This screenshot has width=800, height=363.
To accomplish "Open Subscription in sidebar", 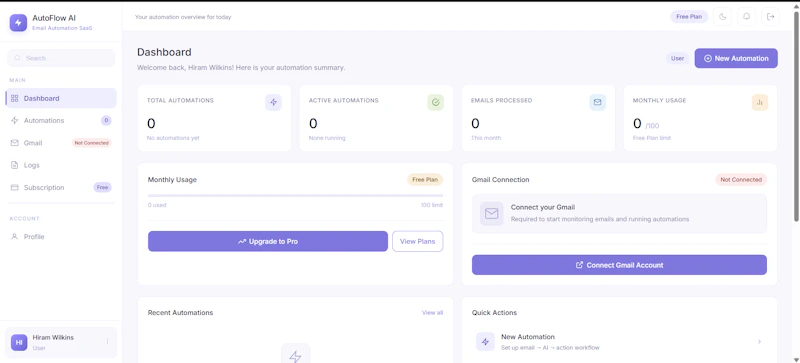I will click(61, 187).
